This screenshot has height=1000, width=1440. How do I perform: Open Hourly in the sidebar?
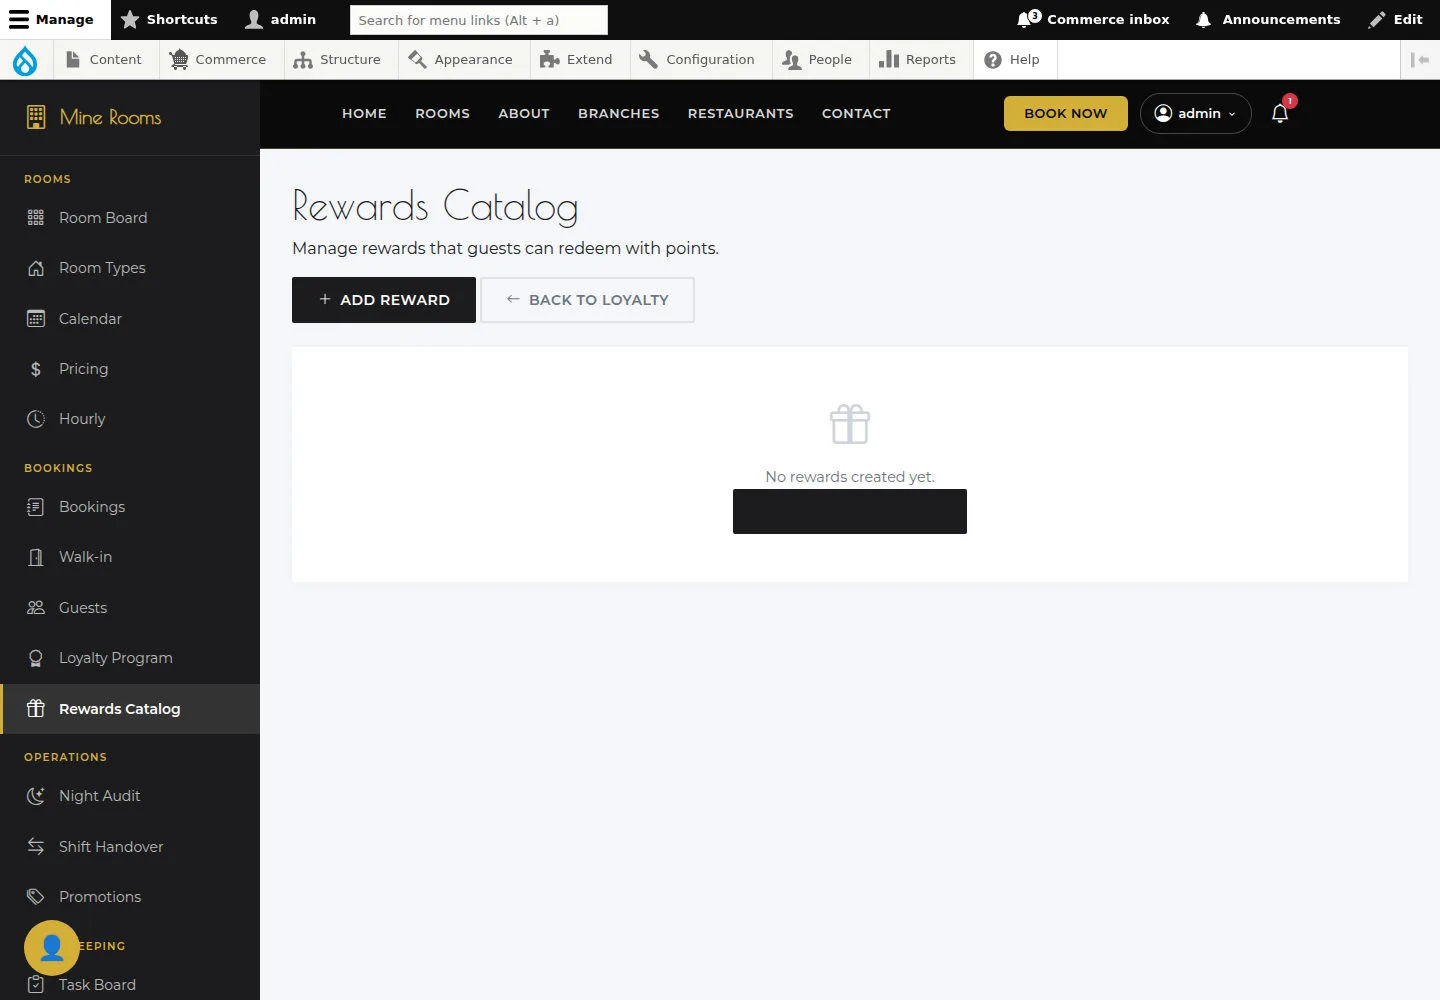pos(130,419)
